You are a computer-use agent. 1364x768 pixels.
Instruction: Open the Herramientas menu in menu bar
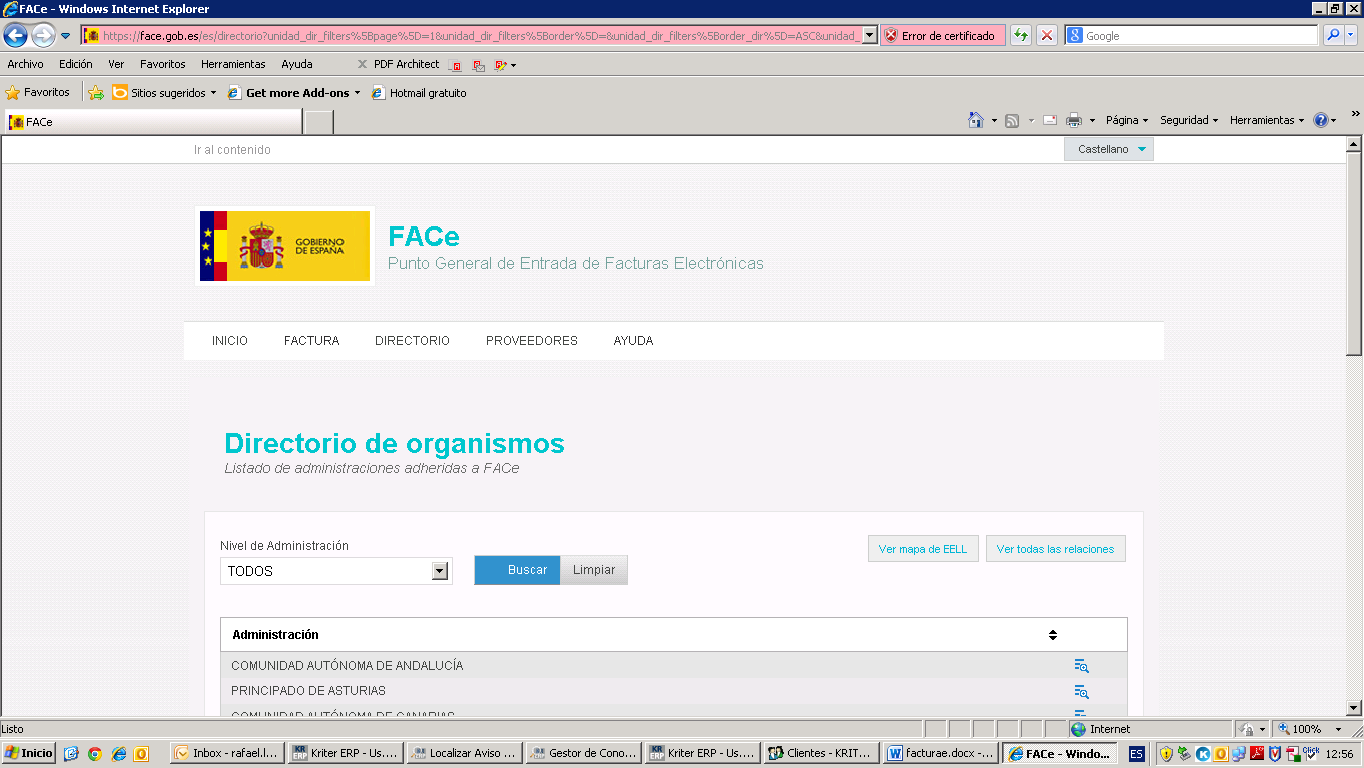[233, 64]
